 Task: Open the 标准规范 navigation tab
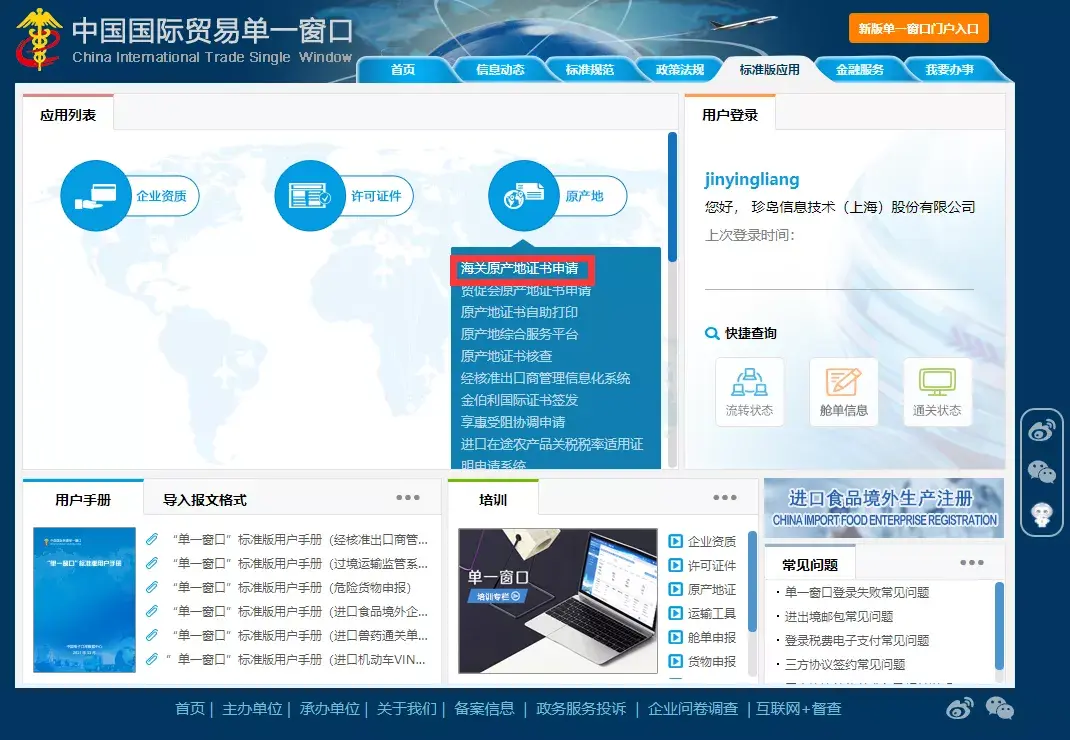[590, 69]
